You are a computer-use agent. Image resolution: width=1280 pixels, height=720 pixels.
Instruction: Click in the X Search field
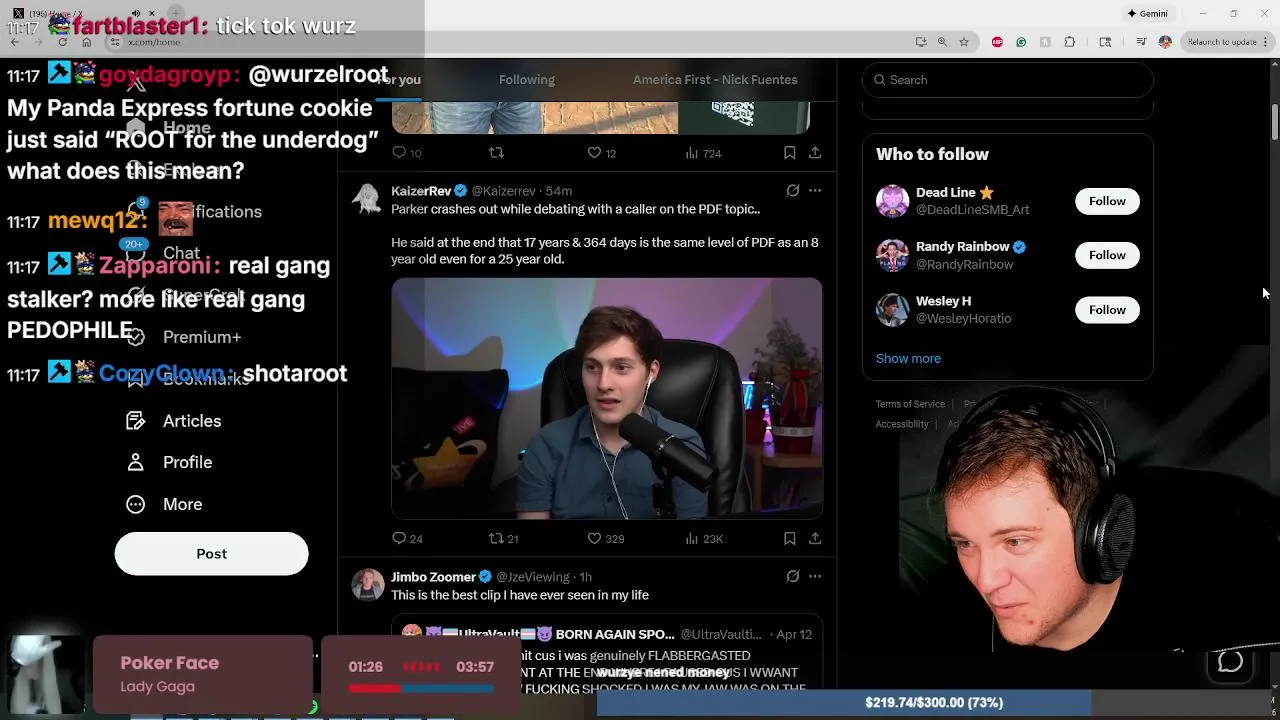pos(1008,80)
